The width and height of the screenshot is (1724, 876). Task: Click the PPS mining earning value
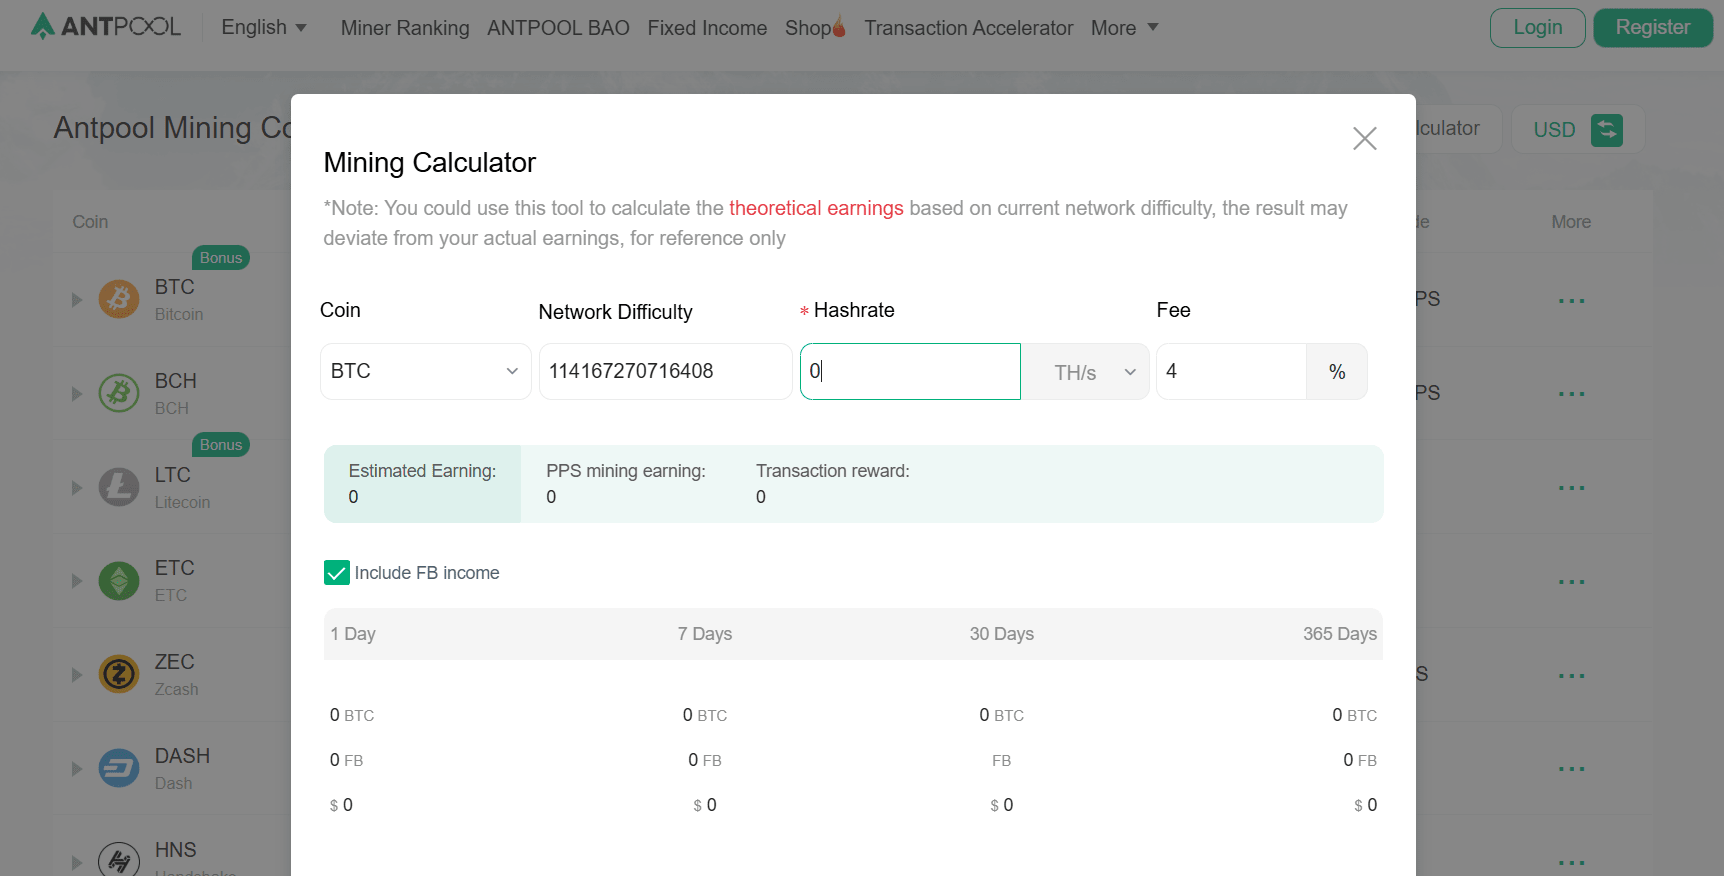click(551, 497)
